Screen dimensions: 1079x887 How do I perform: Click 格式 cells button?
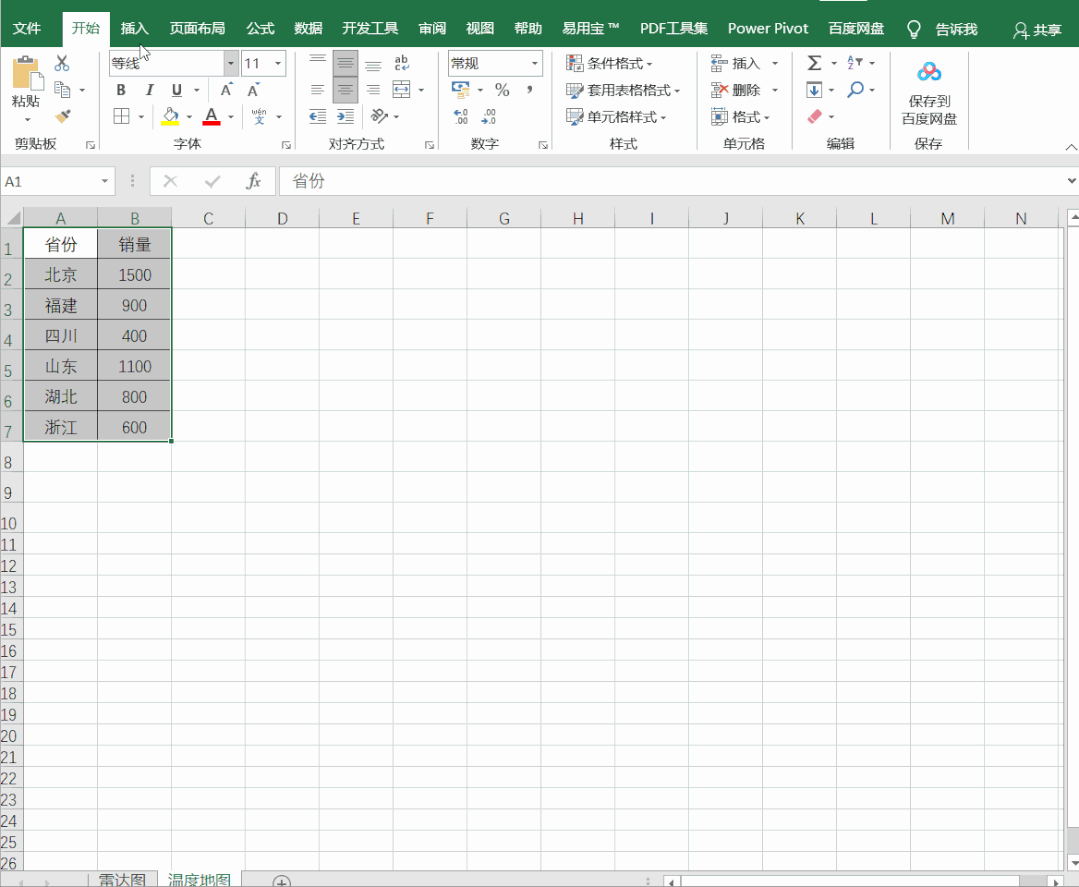point(740,117)
